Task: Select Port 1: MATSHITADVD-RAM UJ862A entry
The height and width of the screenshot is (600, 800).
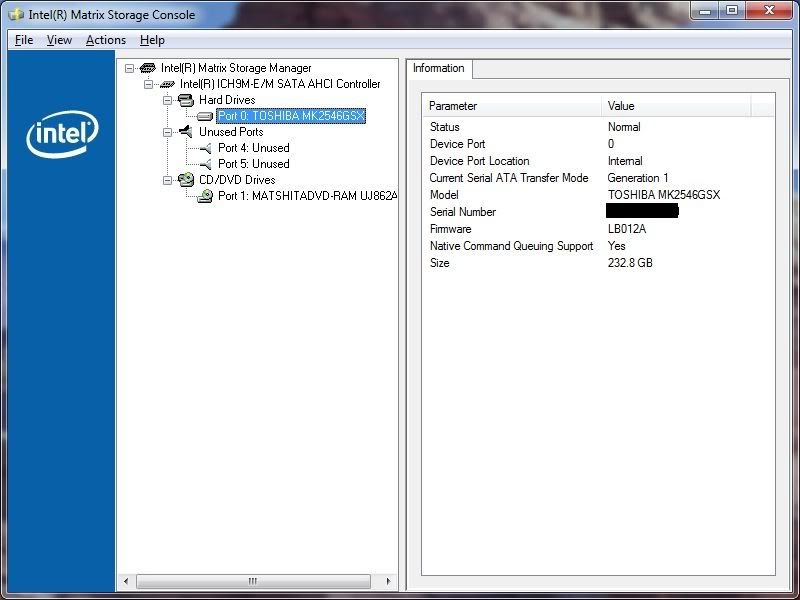Action: [307, 196]
